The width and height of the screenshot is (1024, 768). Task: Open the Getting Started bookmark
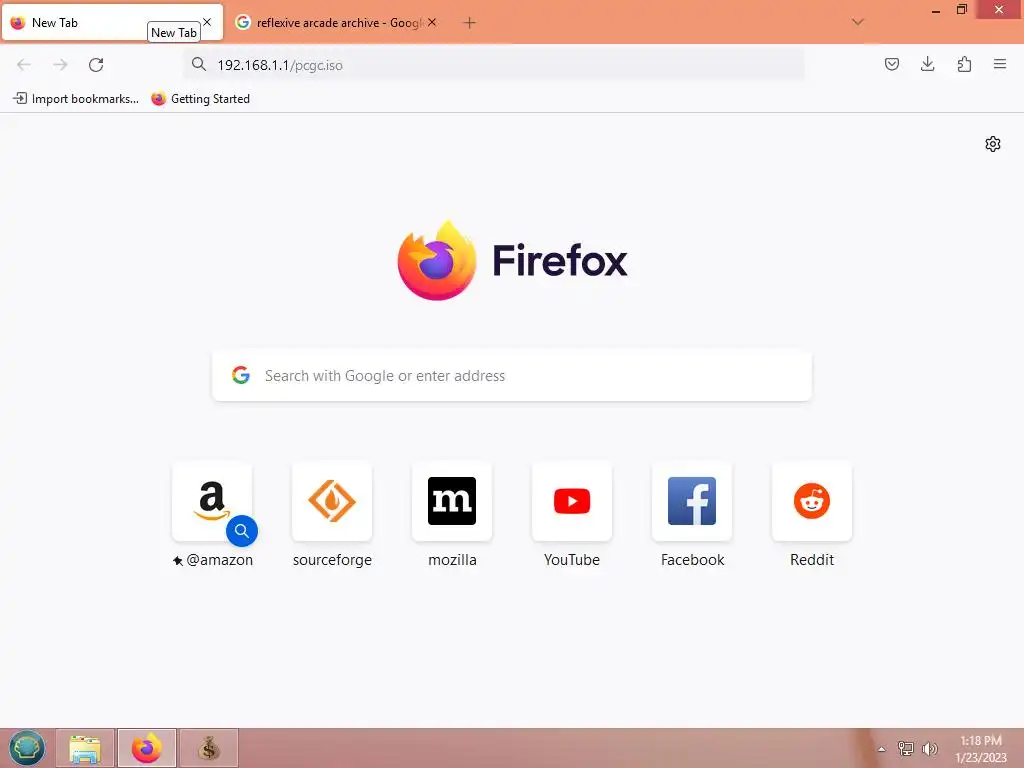(x=200, y=99)
